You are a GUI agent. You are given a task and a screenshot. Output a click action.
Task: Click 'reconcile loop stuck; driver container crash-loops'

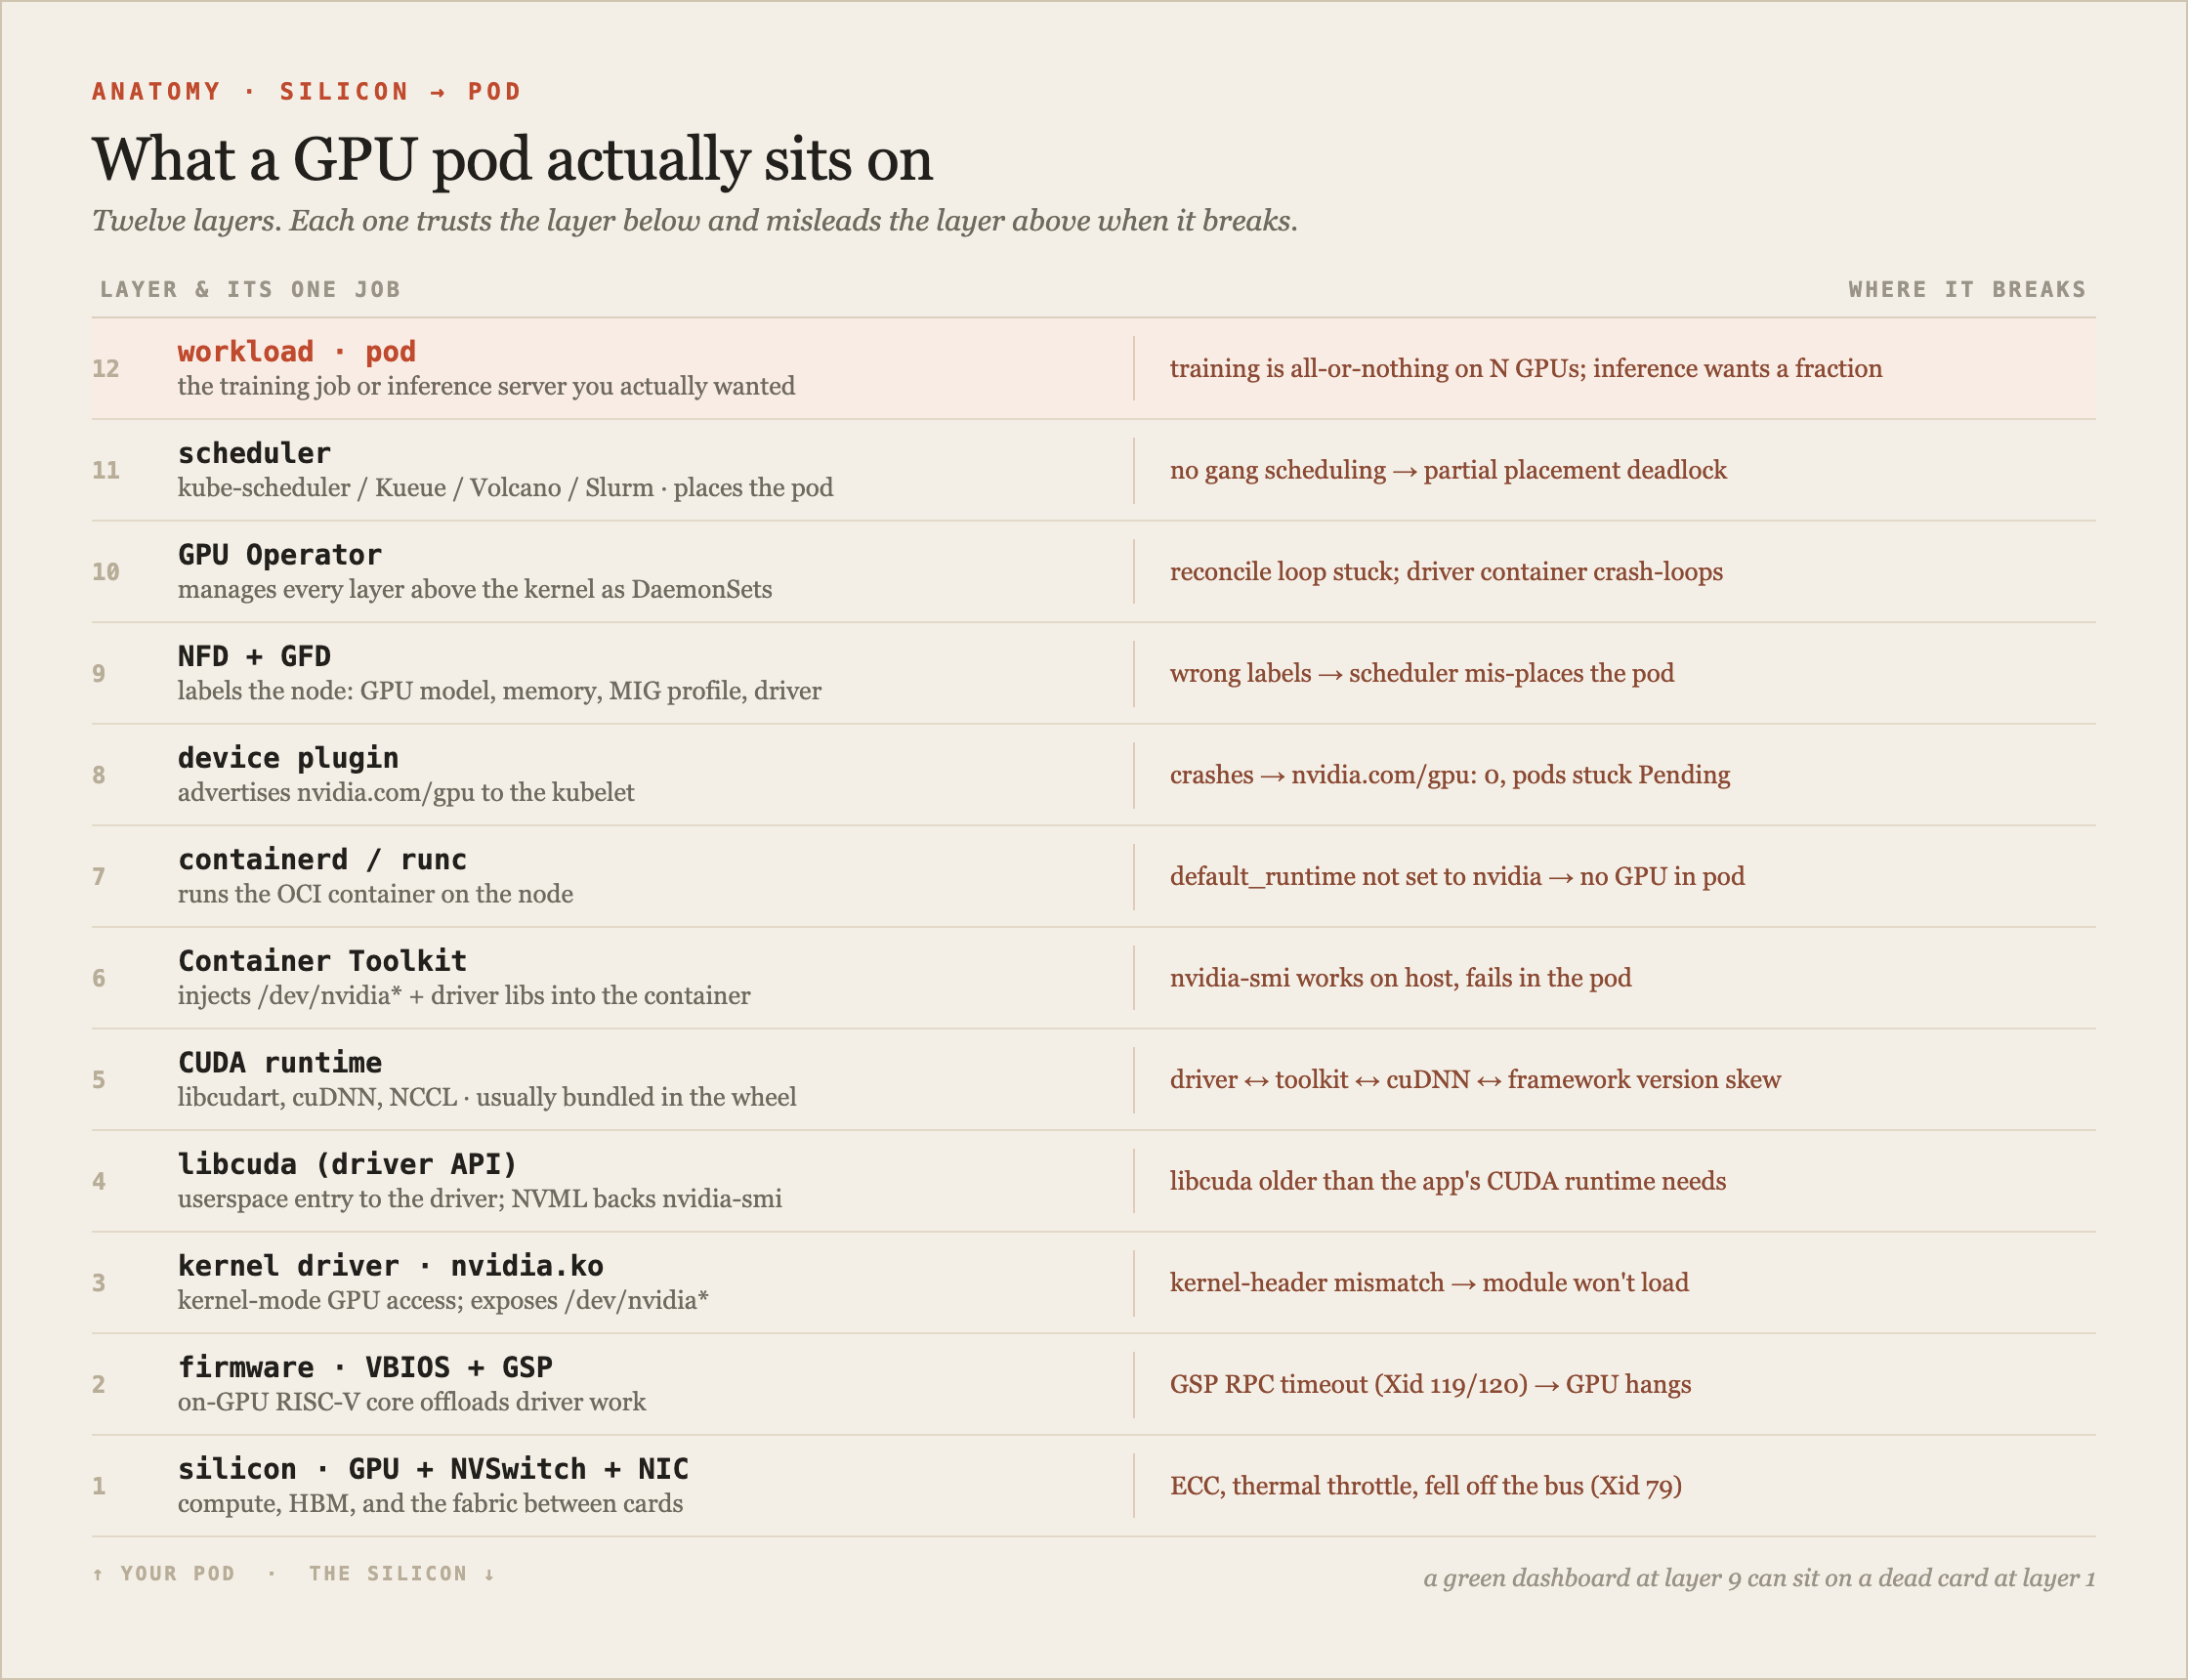tap(1446, 572)
